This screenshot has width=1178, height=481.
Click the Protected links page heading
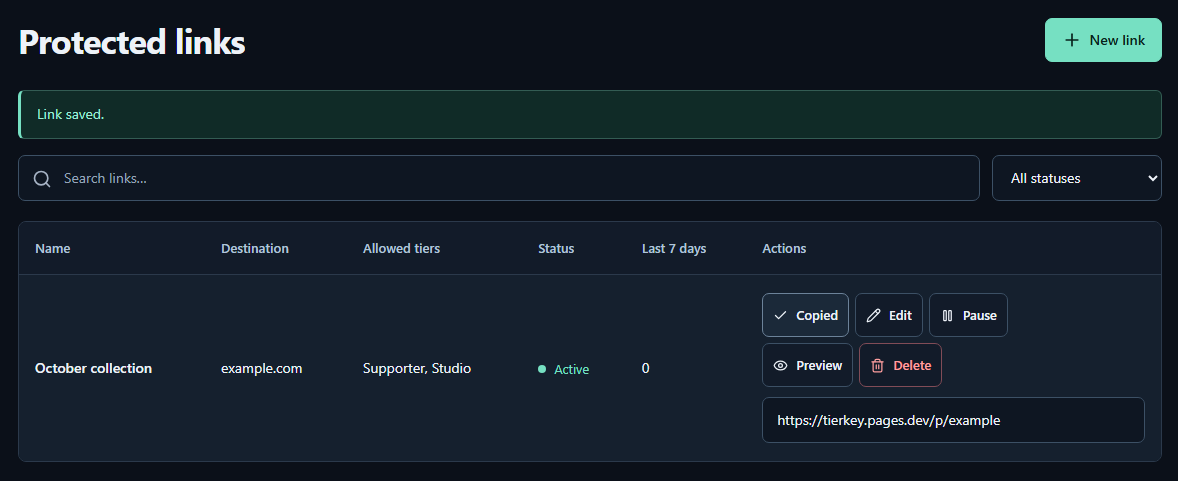tap(132, 42)
